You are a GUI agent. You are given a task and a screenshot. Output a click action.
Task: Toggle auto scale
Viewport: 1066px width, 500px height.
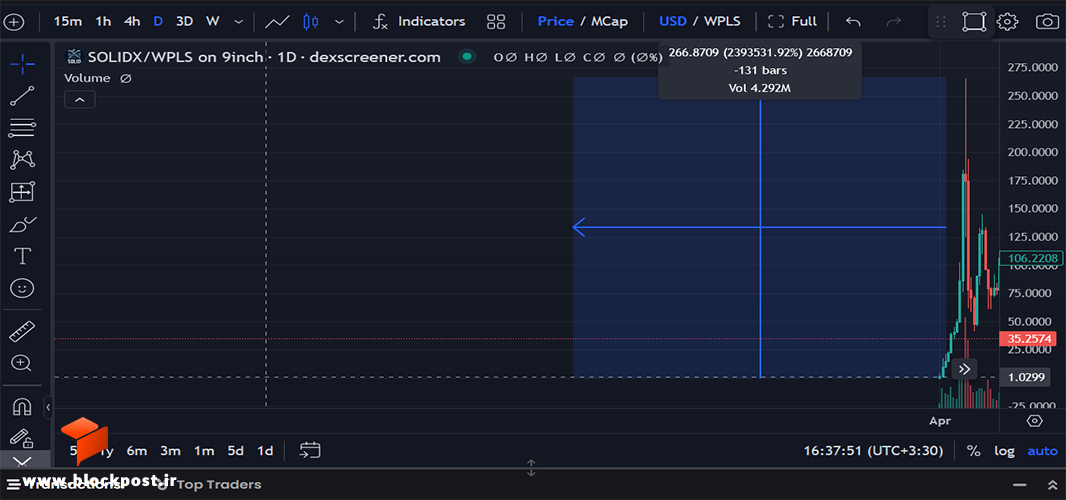coord(1042,450)
